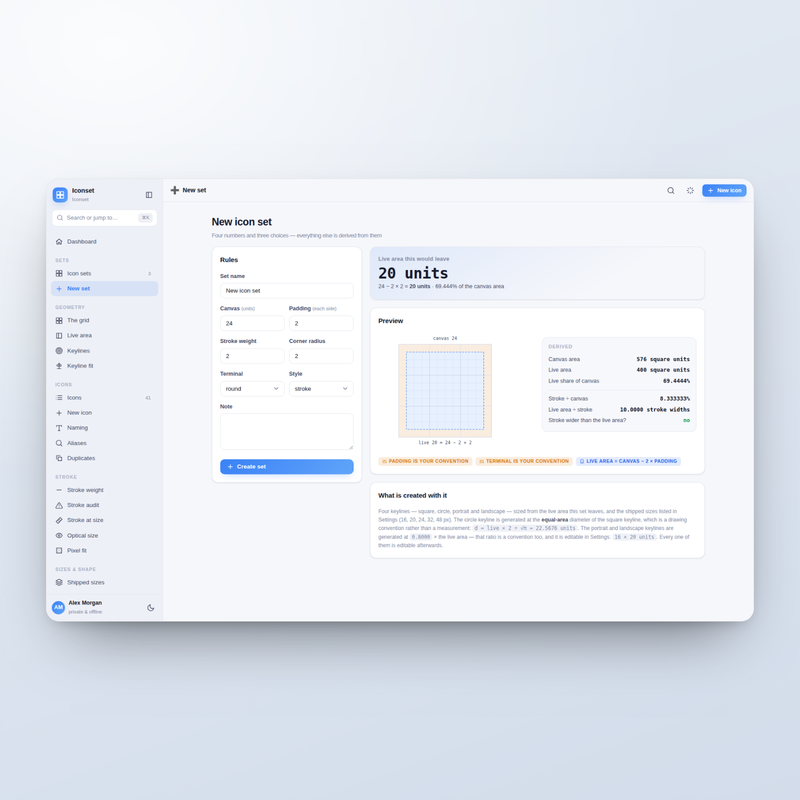
Task: Click the grid icon beside The grid
Action: pos(59,320)
